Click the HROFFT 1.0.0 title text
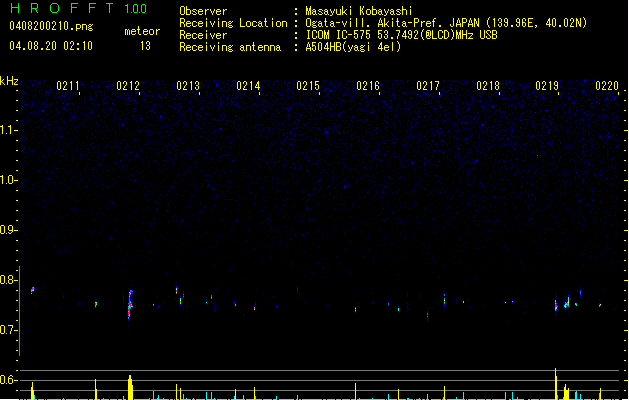This screenshot has width=629, height=400. pyautogui.click(x=78, y=8)
